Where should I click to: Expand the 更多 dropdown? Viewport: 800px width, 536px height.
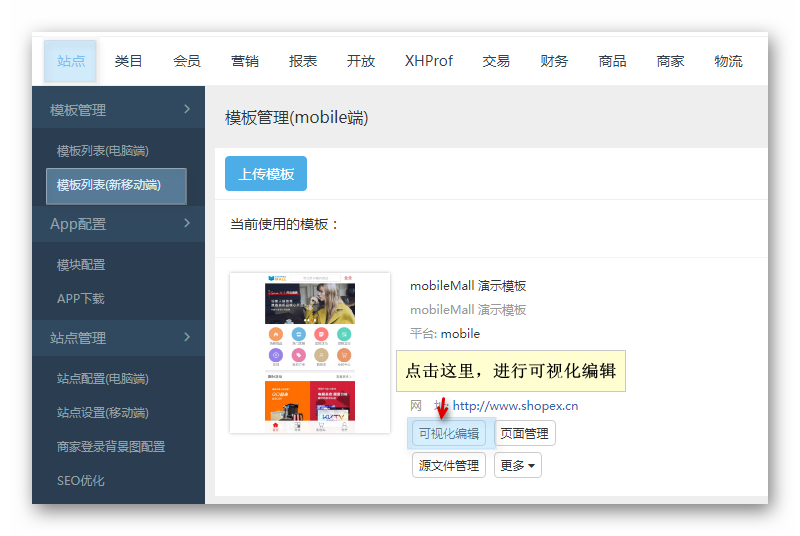point(518,465)
